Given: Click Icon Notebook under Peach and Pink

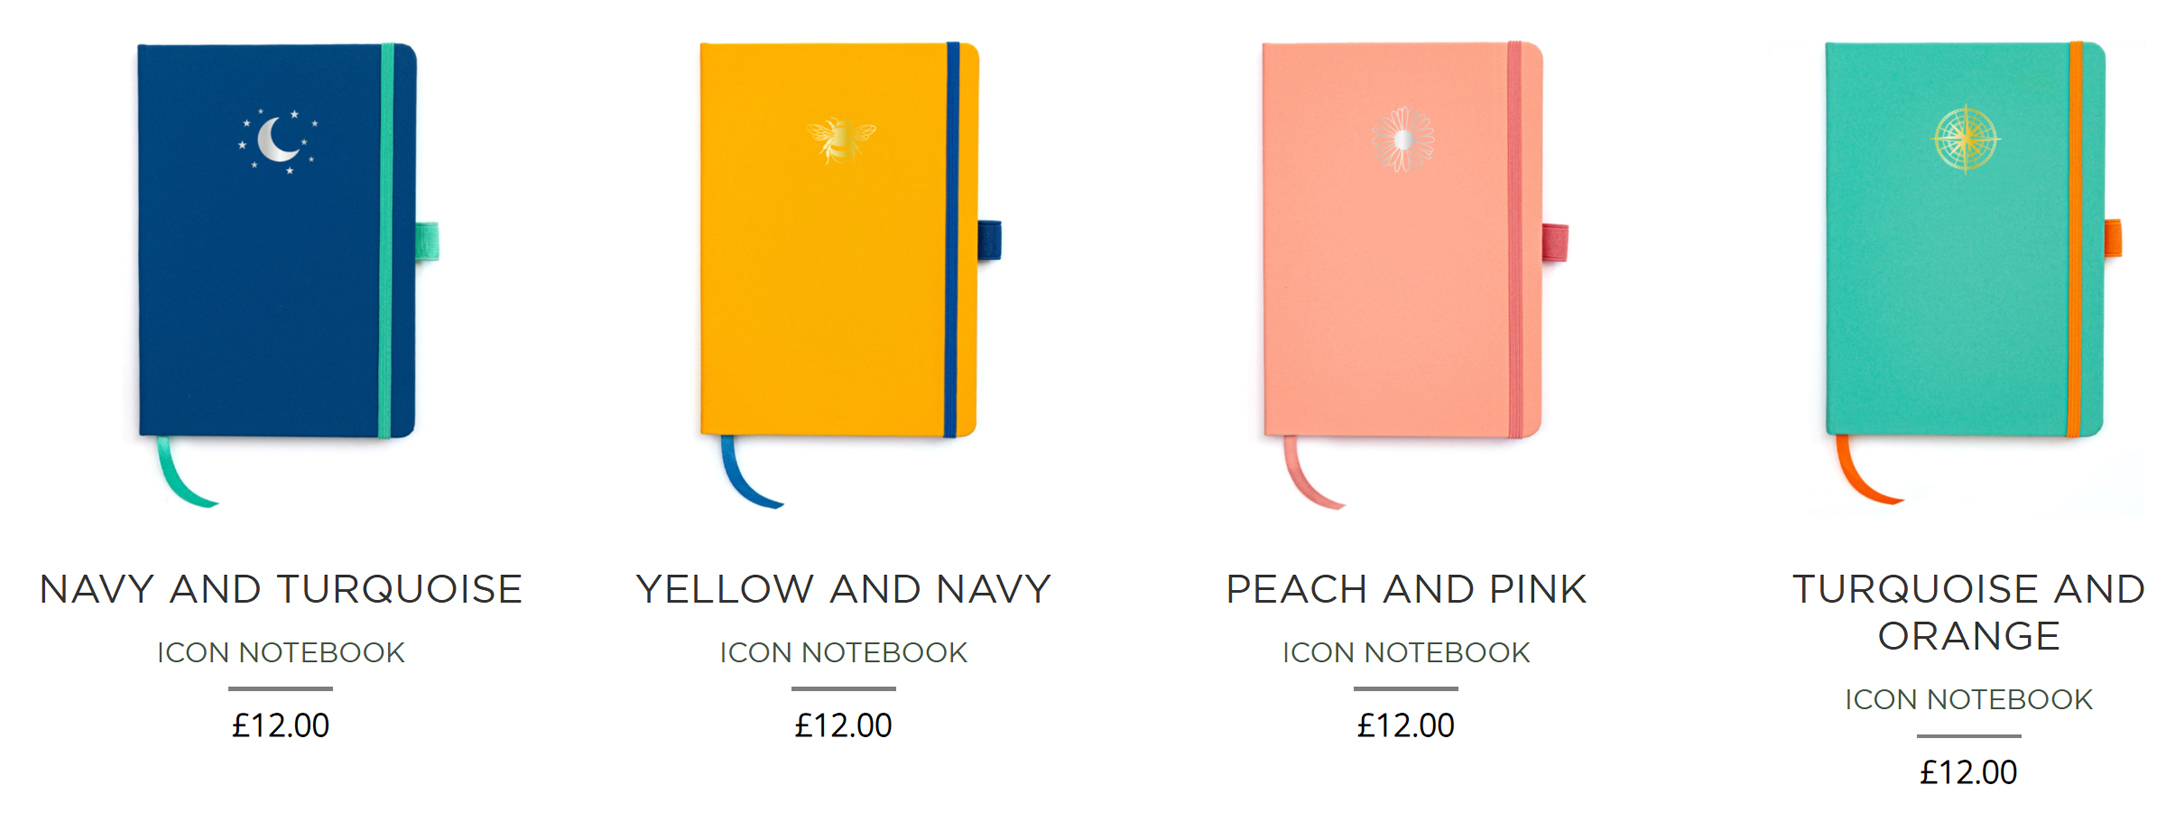Looking at the screenshot, I should pos(1406,653).
